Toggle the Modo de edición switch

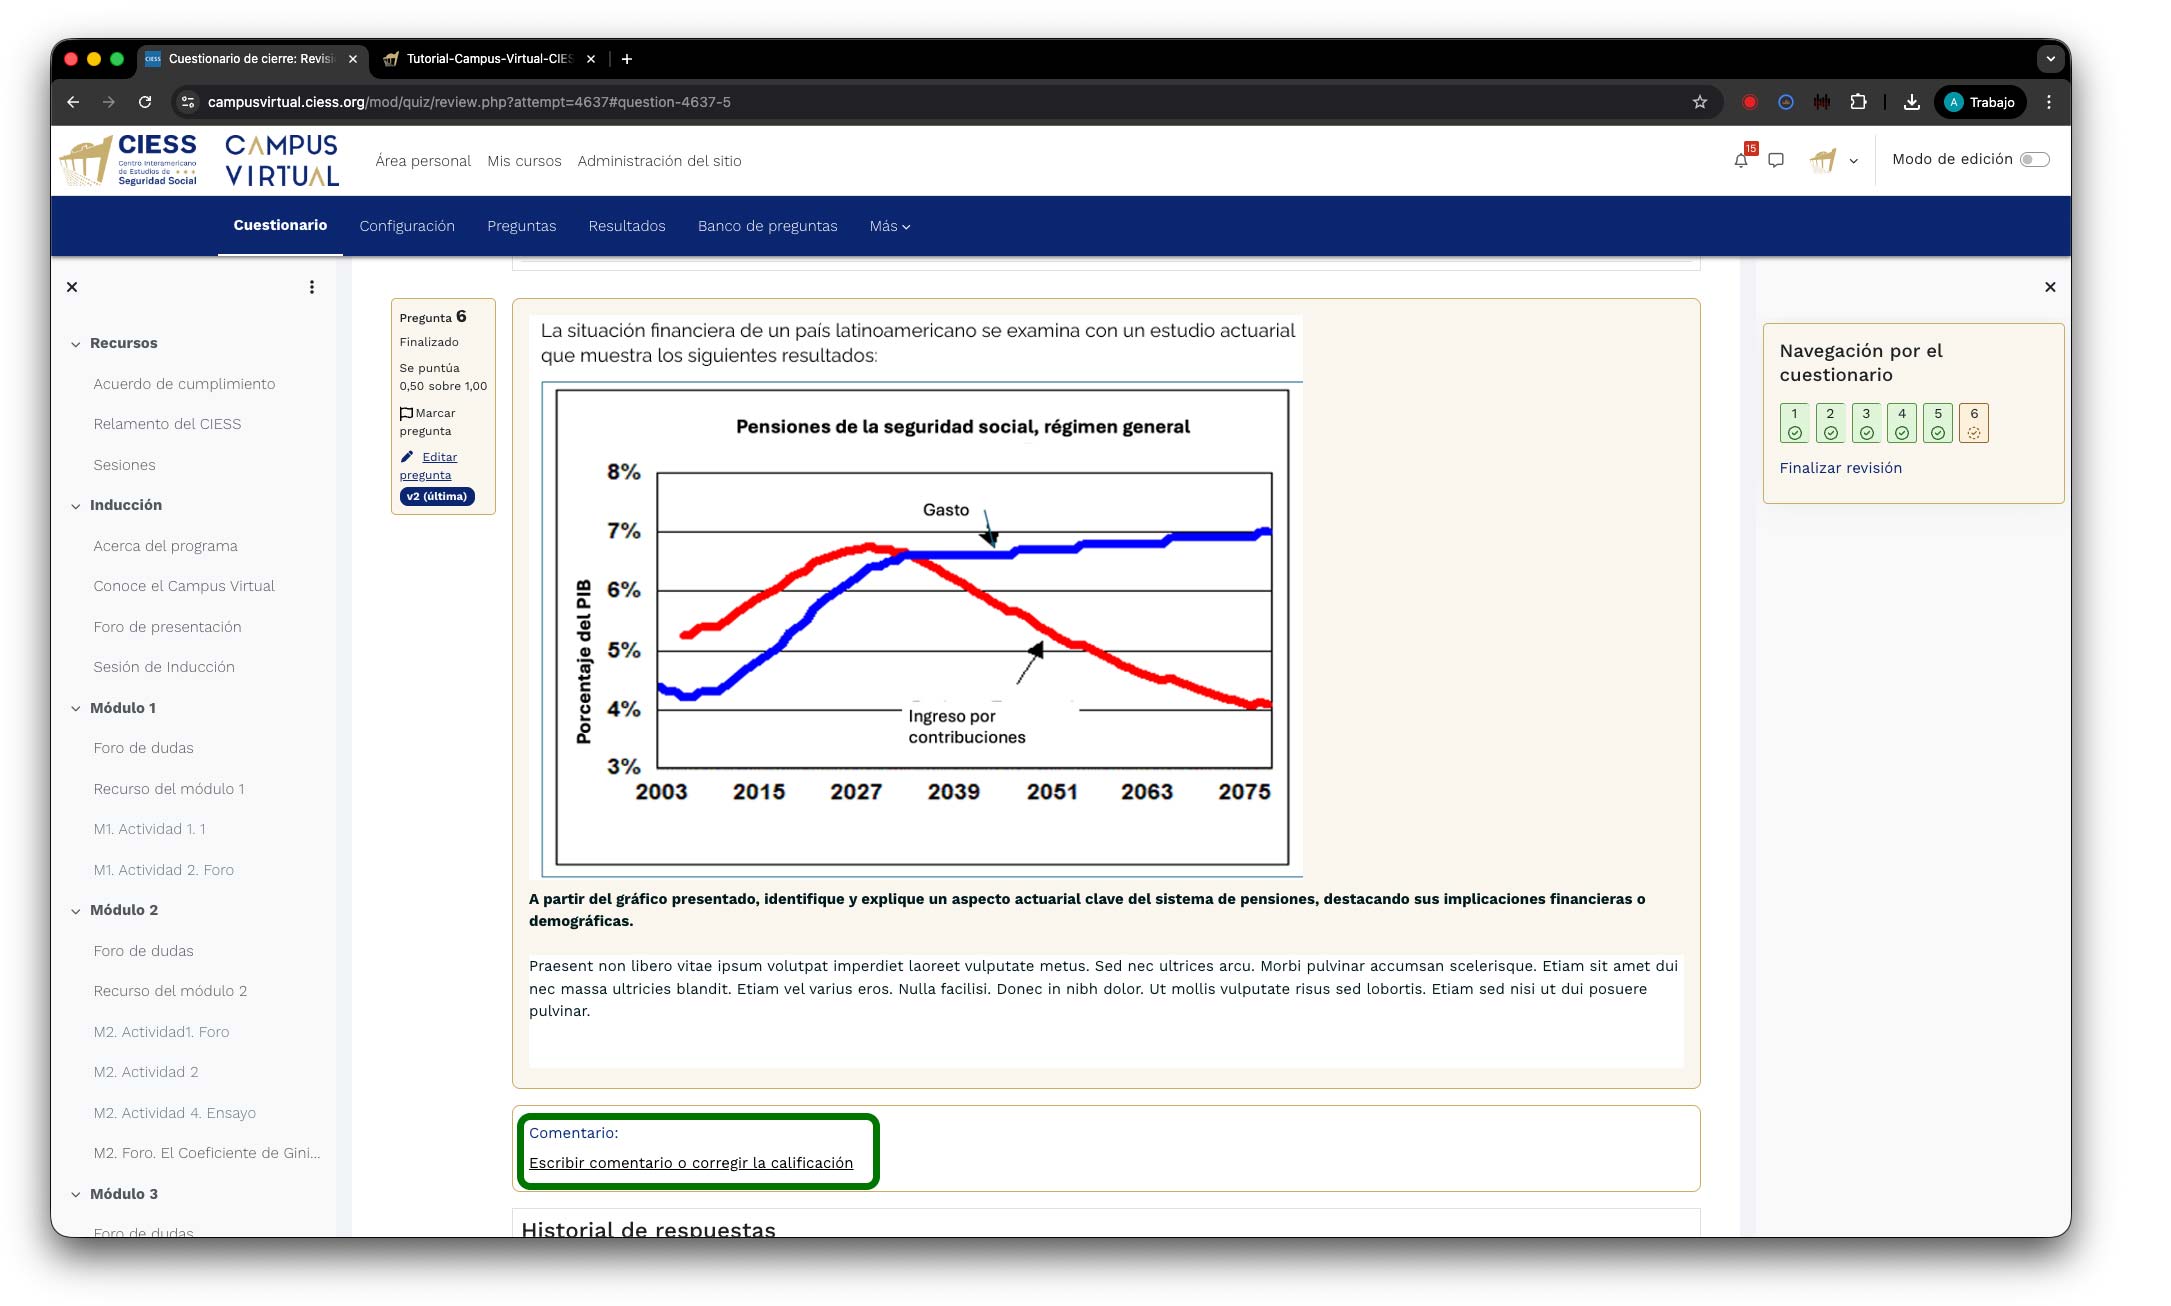tap(2034, 160)
